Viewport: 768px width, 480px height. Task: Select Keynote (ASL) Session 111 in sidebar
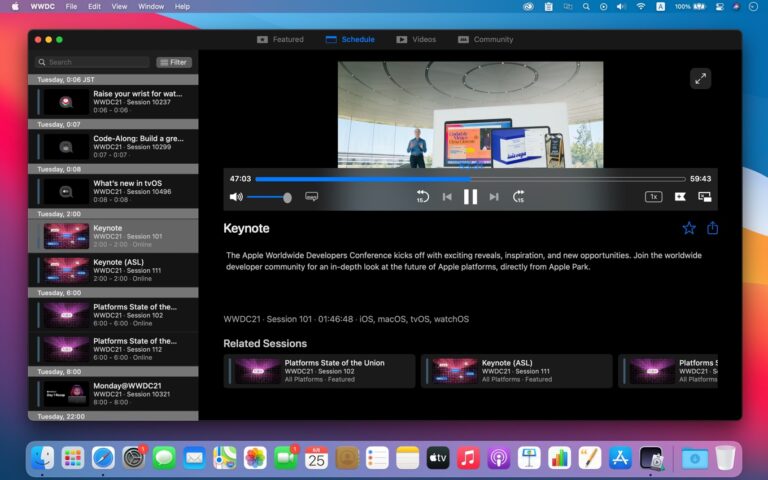click(x=113, y=270)
